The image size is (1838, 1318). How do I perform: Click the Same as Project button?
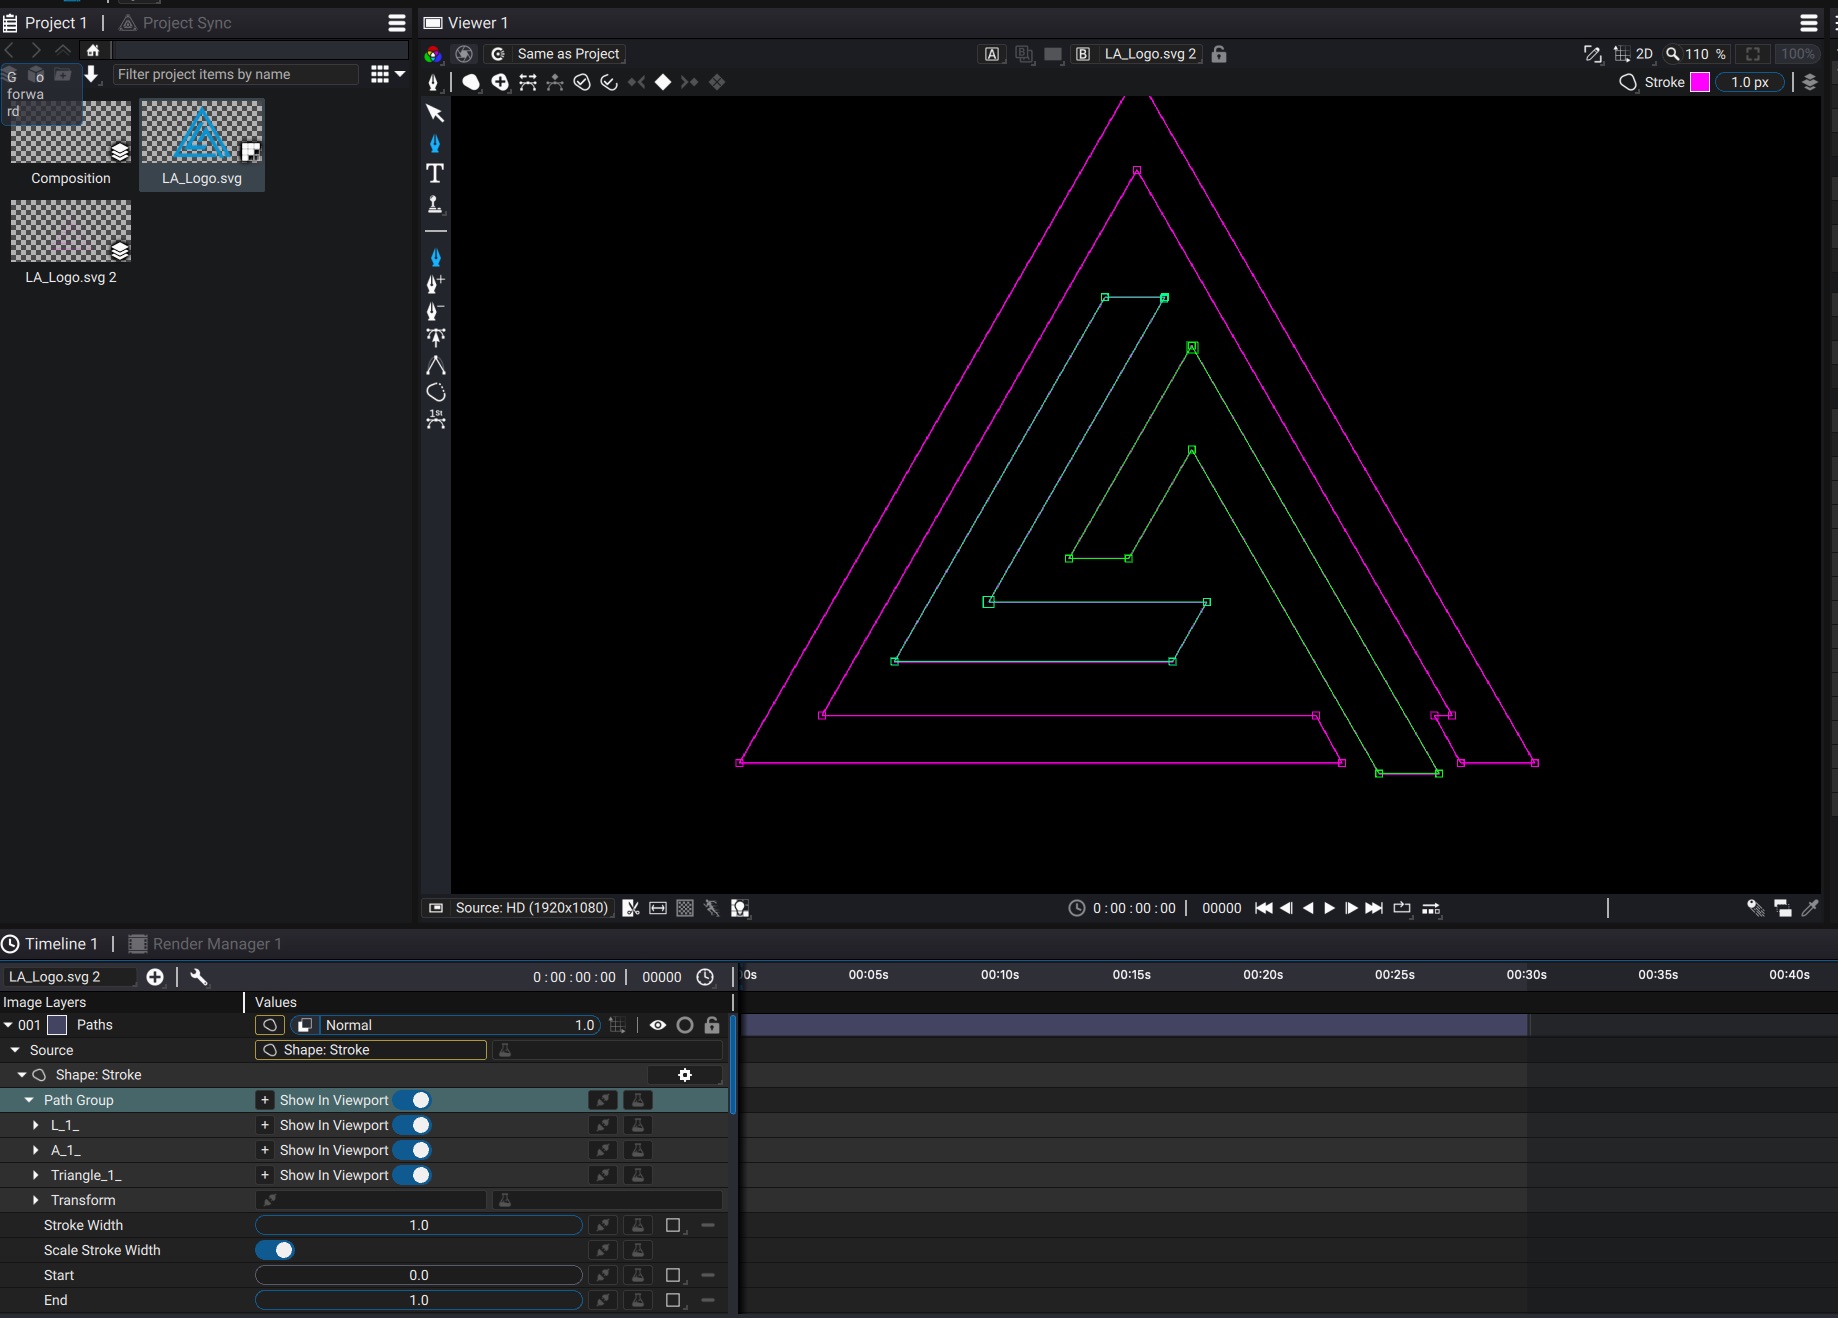[556, 54]
